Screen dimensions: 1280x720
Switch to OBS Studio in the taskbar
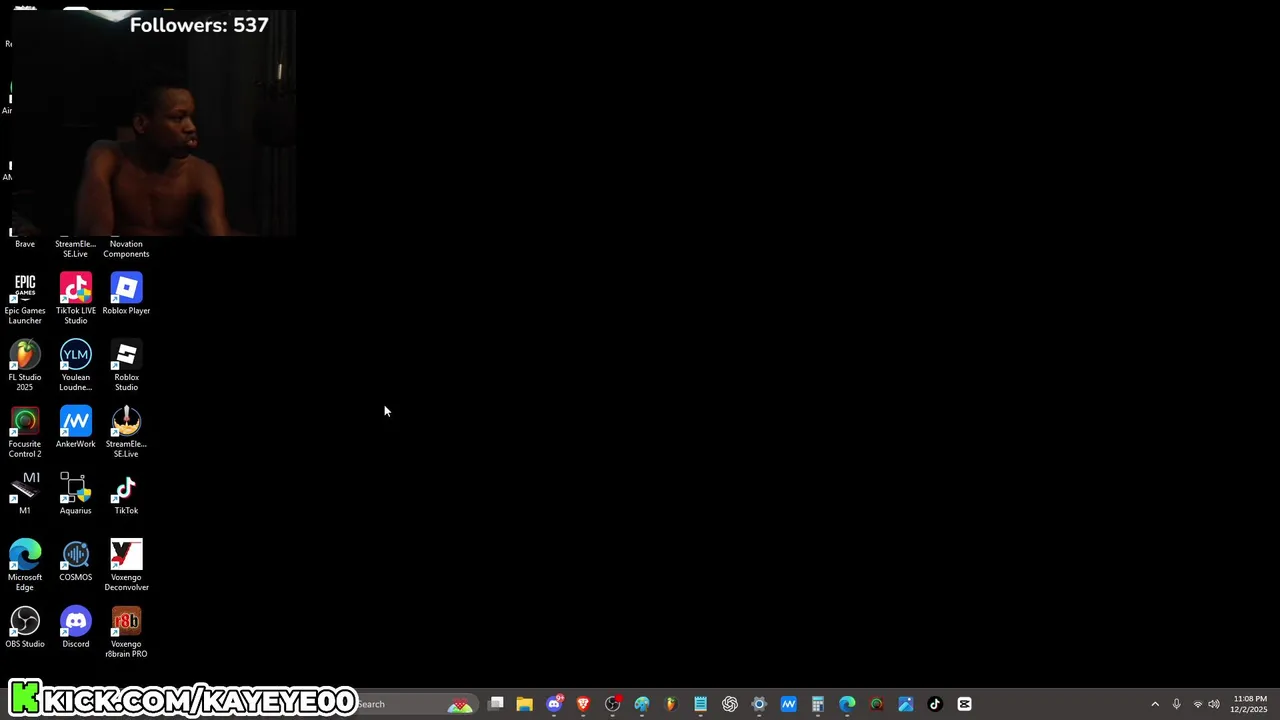click(x=613, y=704)
